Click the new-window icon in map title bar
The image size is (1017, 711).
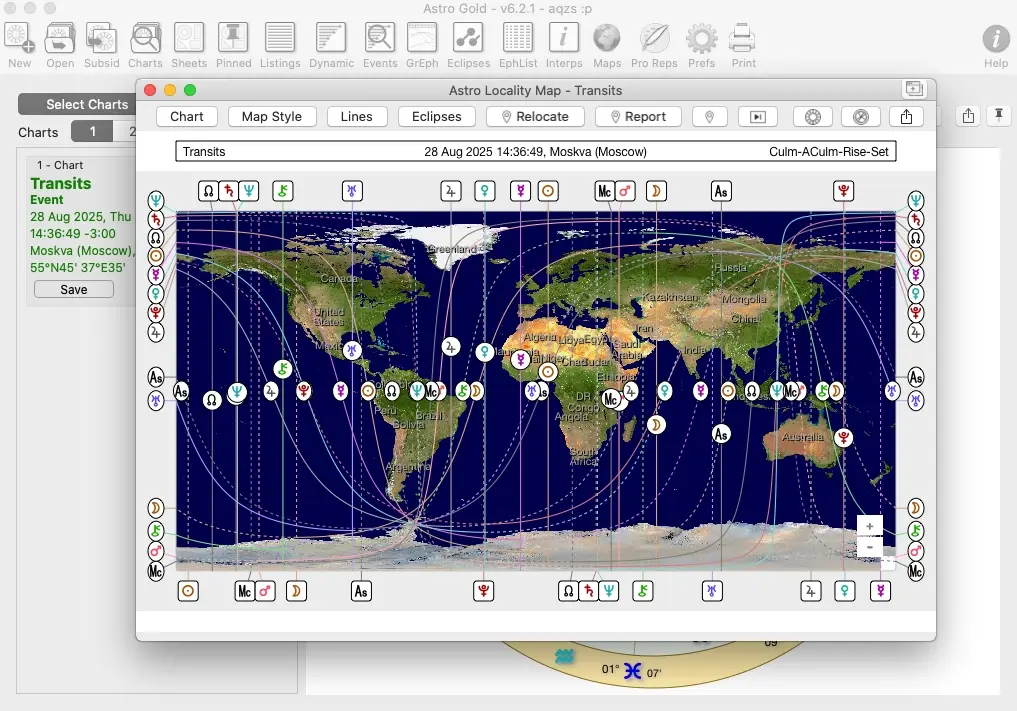click(914, 89)
